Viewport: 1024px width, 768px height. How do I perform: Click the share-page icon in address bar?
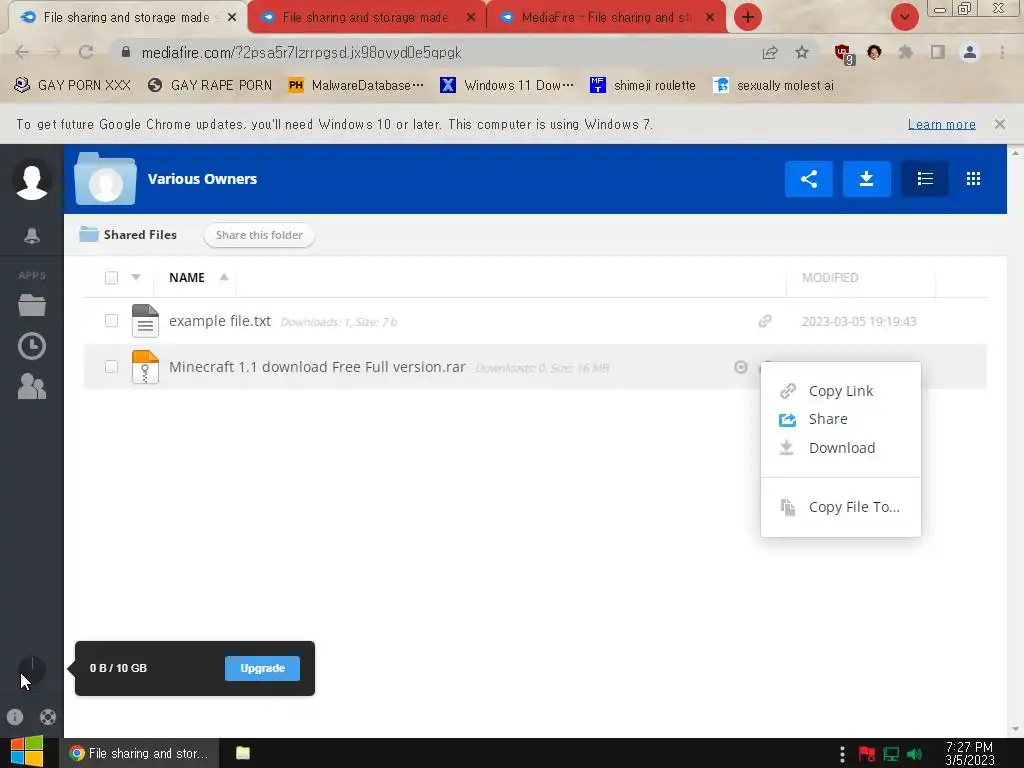pyautogui.click(x=770, y=53)
